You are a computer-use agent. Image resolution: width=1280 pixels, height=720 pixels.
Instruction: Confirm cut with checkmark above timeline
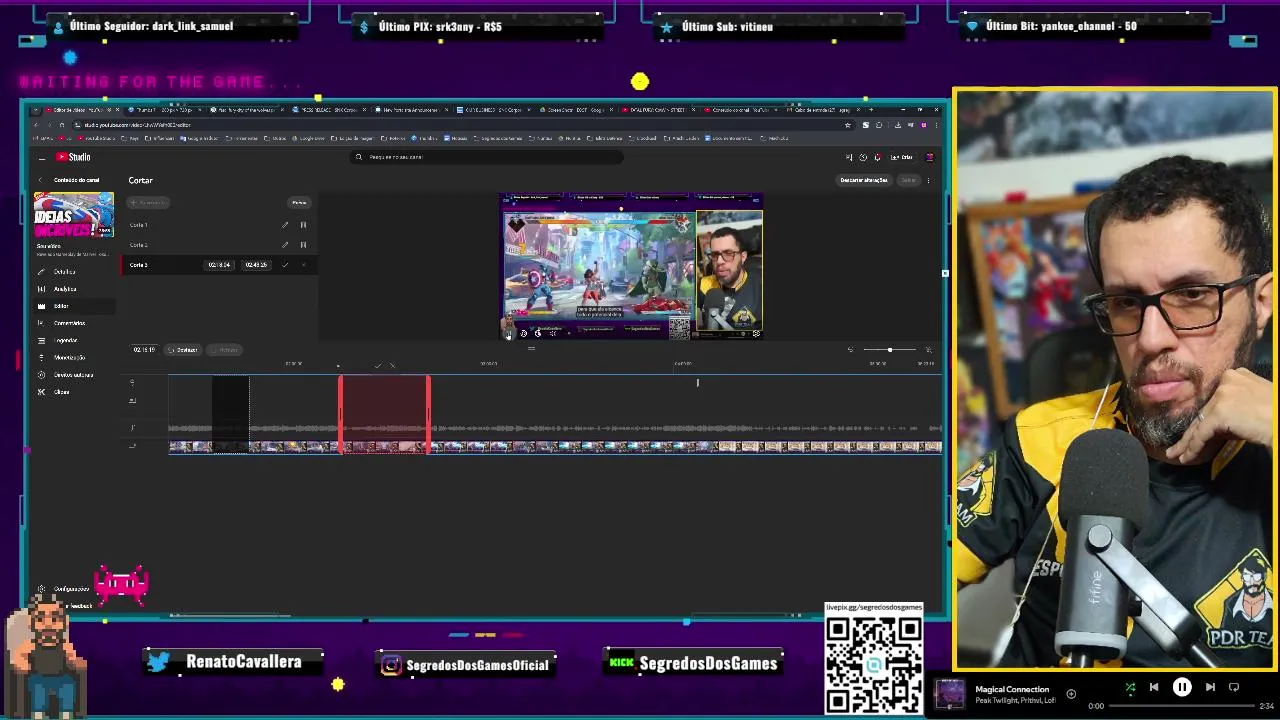(x=378, y=365)
